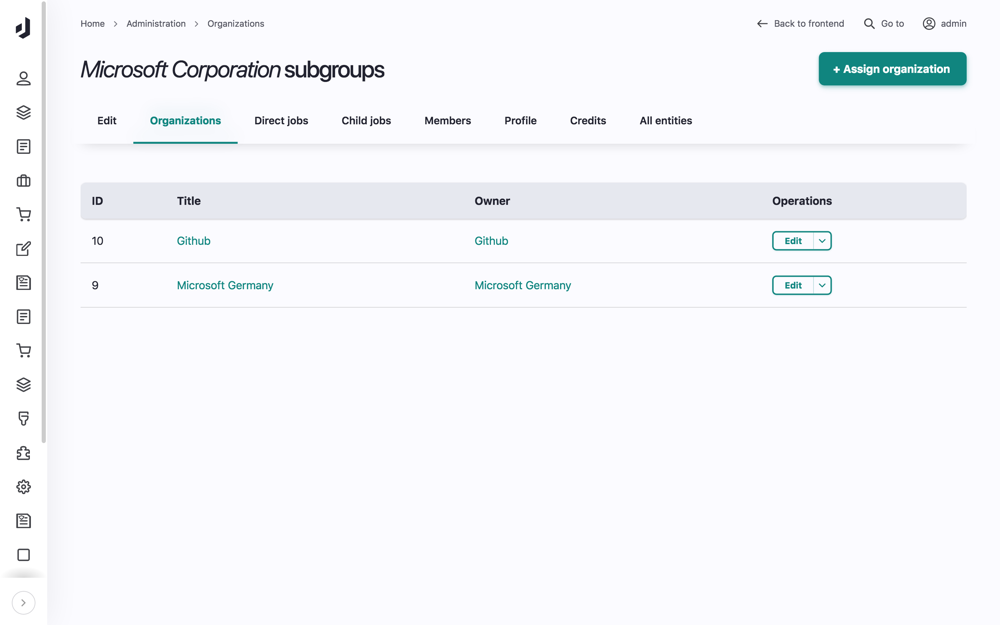Click the app logo in the sidebar
This screenshot has height=625, width=1000.
point(23,28)
